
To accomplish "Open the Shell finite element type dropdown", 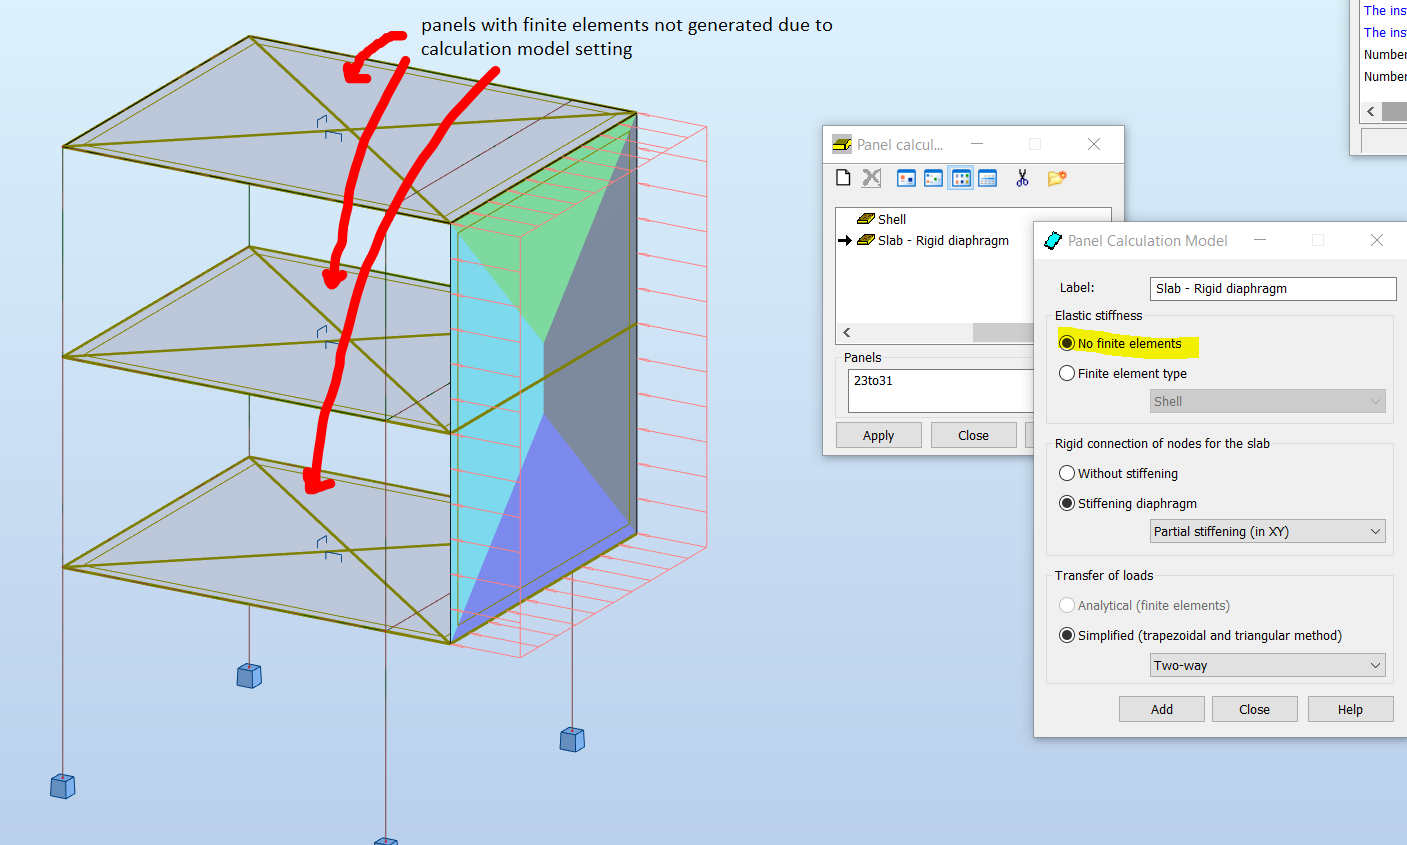I will pyautogui.click(x=1267, y=400).
